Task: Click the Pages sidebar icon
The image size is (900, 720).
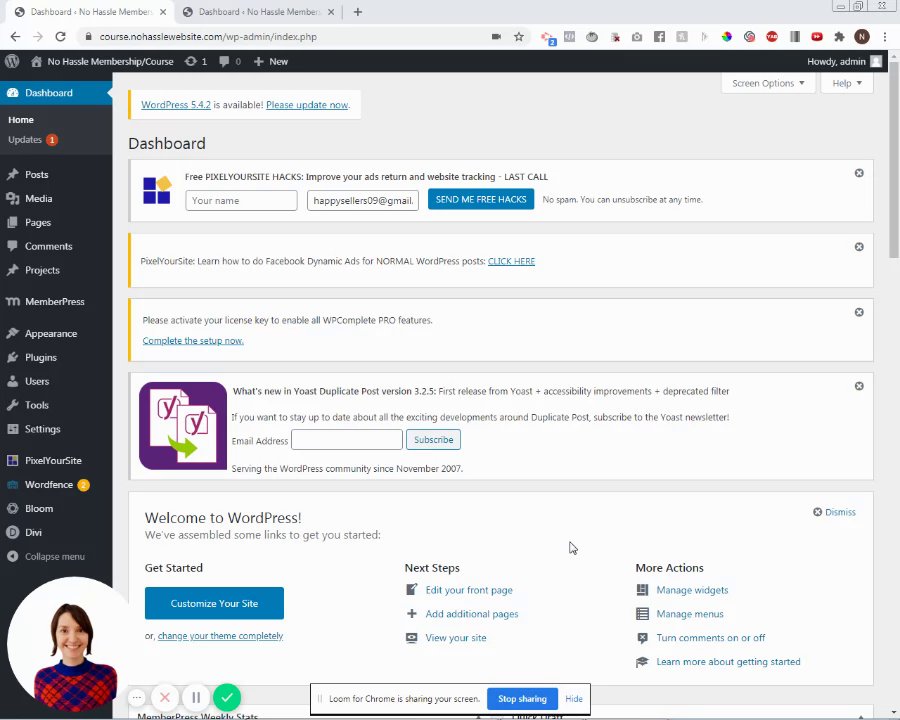Action: [x=13, y=223]
